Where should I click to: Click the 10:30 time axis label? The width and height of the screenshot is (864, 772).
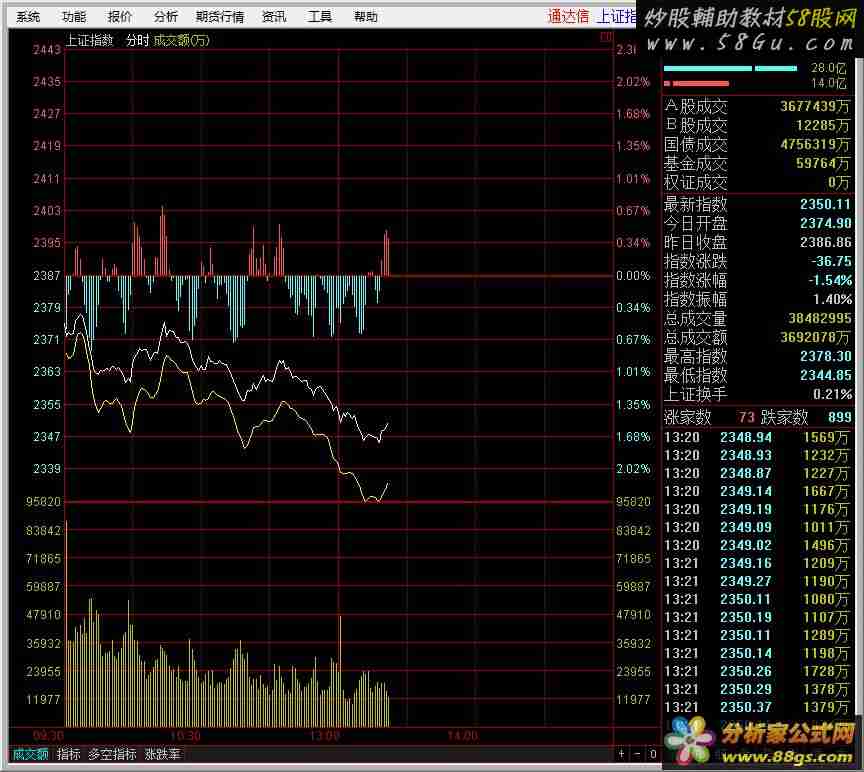pyautogui.click(x=185, y=736)
